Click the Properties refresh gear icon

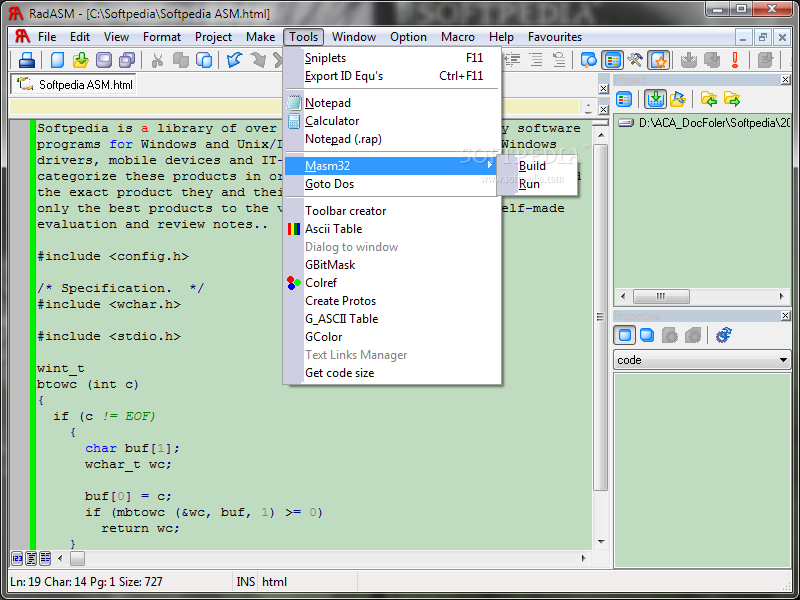pos(723,335)
